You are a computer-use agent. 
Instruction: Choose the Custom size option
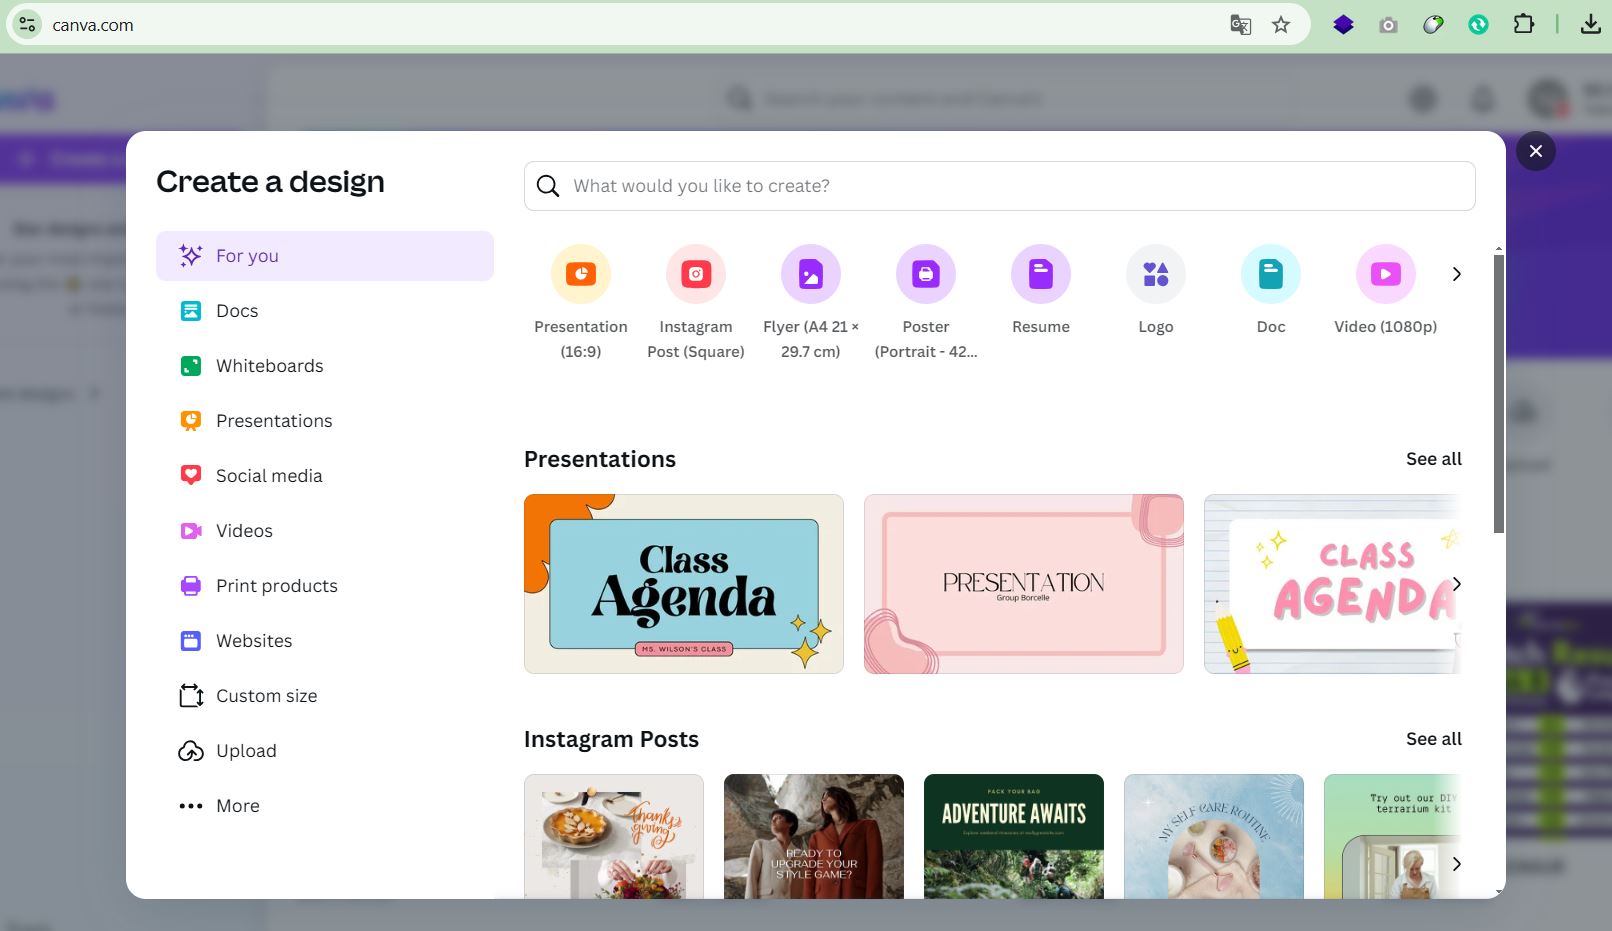click(325, 696)
